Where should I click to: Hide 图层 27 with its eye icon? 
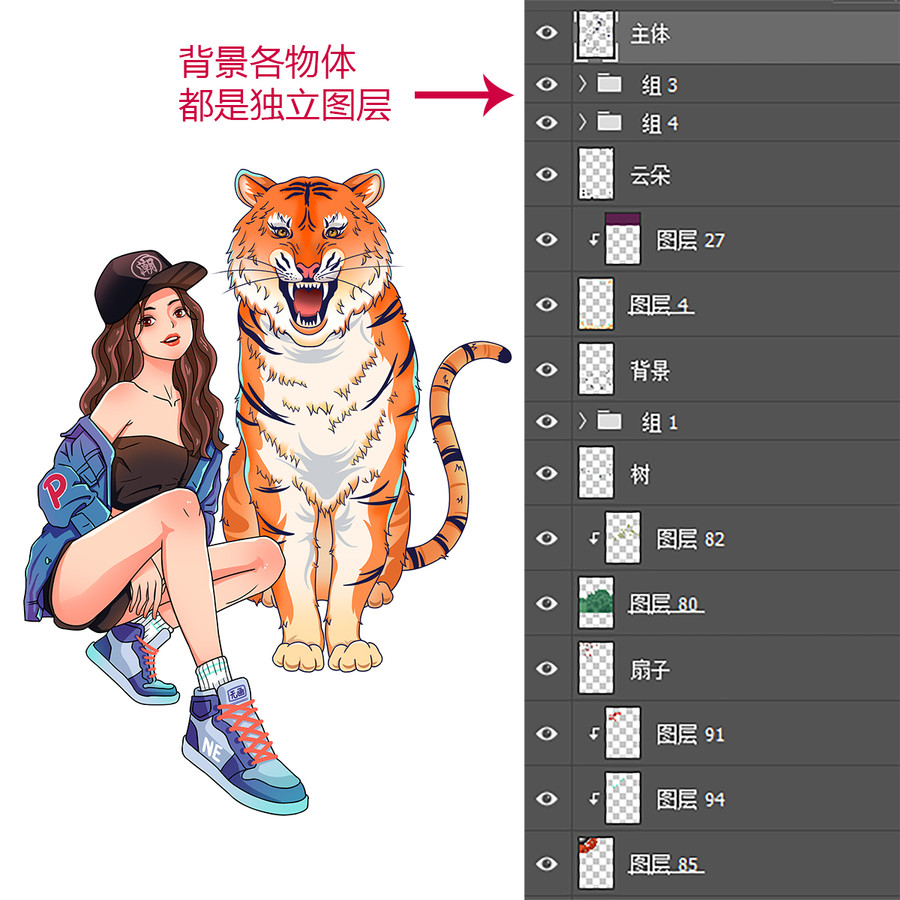coord(546,239)
